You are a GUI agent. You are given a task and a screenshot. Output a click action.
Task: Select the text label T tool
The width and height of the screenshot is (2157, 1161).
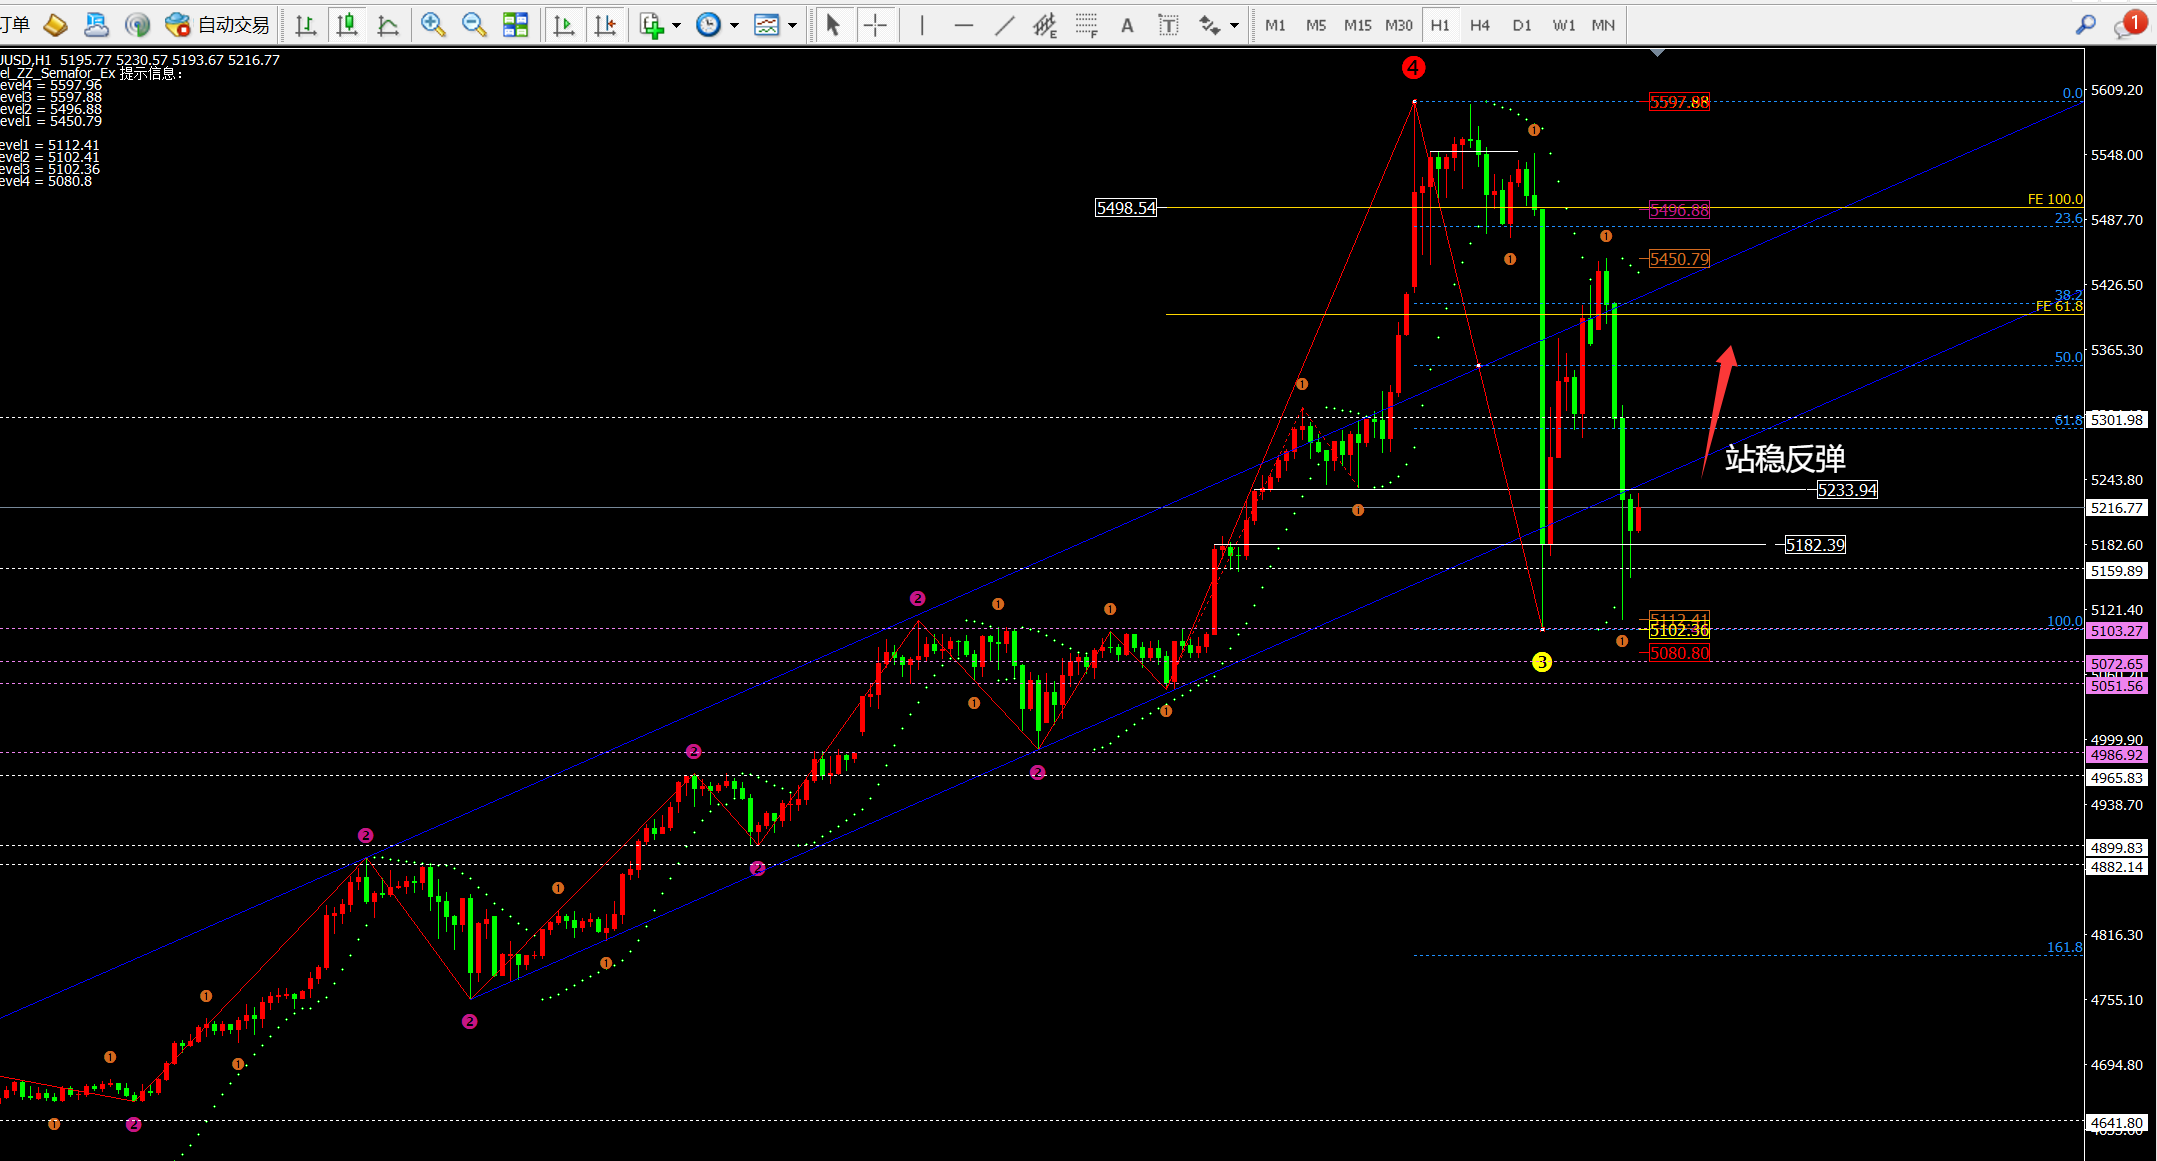[1168, 25]
